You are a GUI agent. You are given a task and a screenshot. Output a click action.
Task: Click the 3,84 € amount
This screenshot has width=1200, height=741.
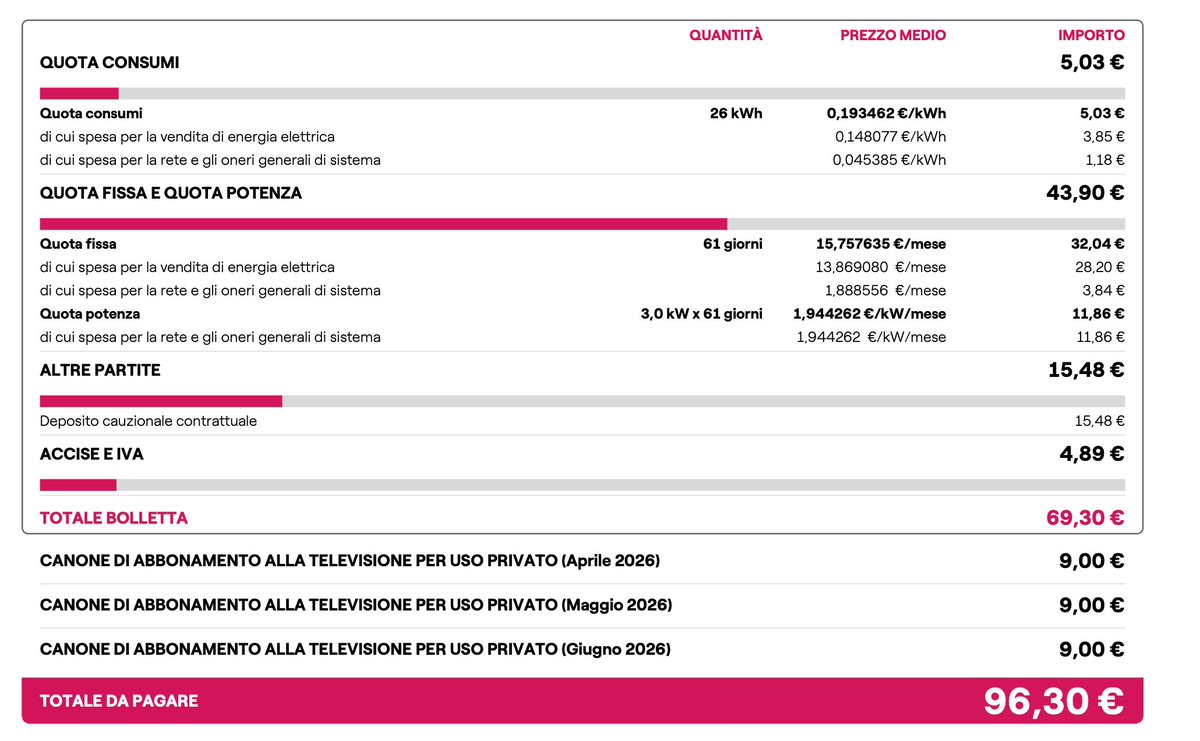pyautogui.click(x=1105, y=291)
